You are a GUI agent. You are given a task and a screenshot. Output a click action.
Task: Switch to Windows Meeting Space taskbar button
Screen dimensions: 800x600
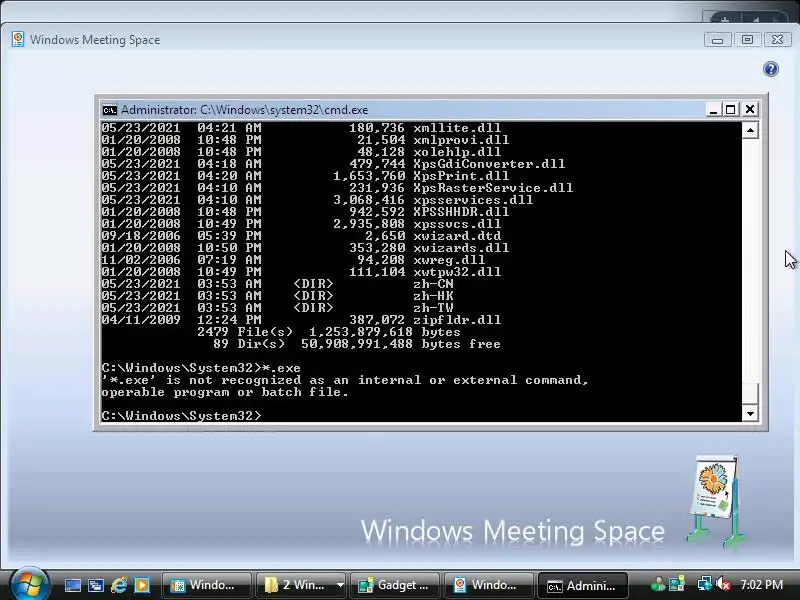[x=489, y=585]
